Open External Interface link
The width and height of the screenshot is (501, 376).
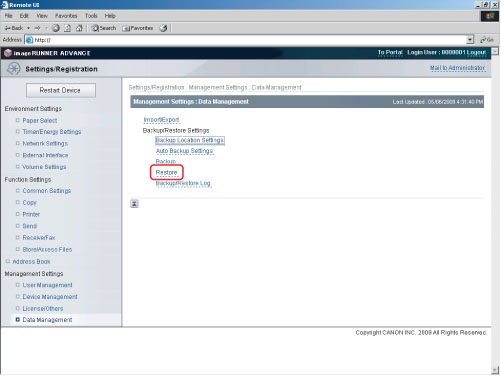(45, 155)
